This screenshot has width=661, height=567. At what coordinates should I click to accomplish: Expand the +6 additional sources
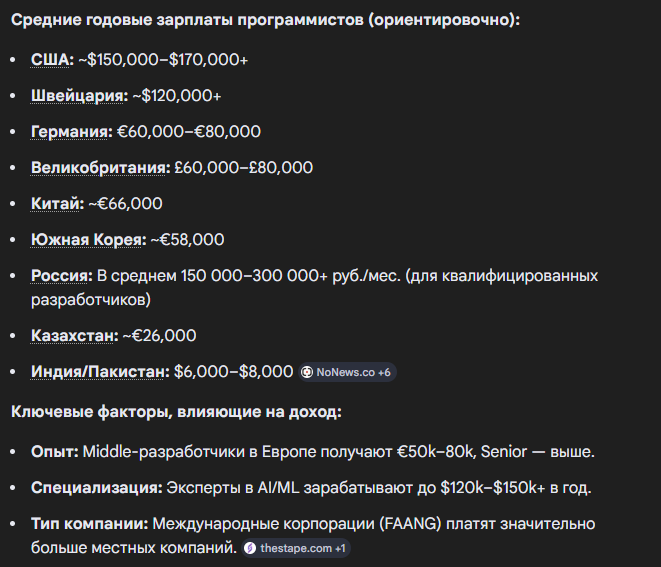[x=384, y=372]
